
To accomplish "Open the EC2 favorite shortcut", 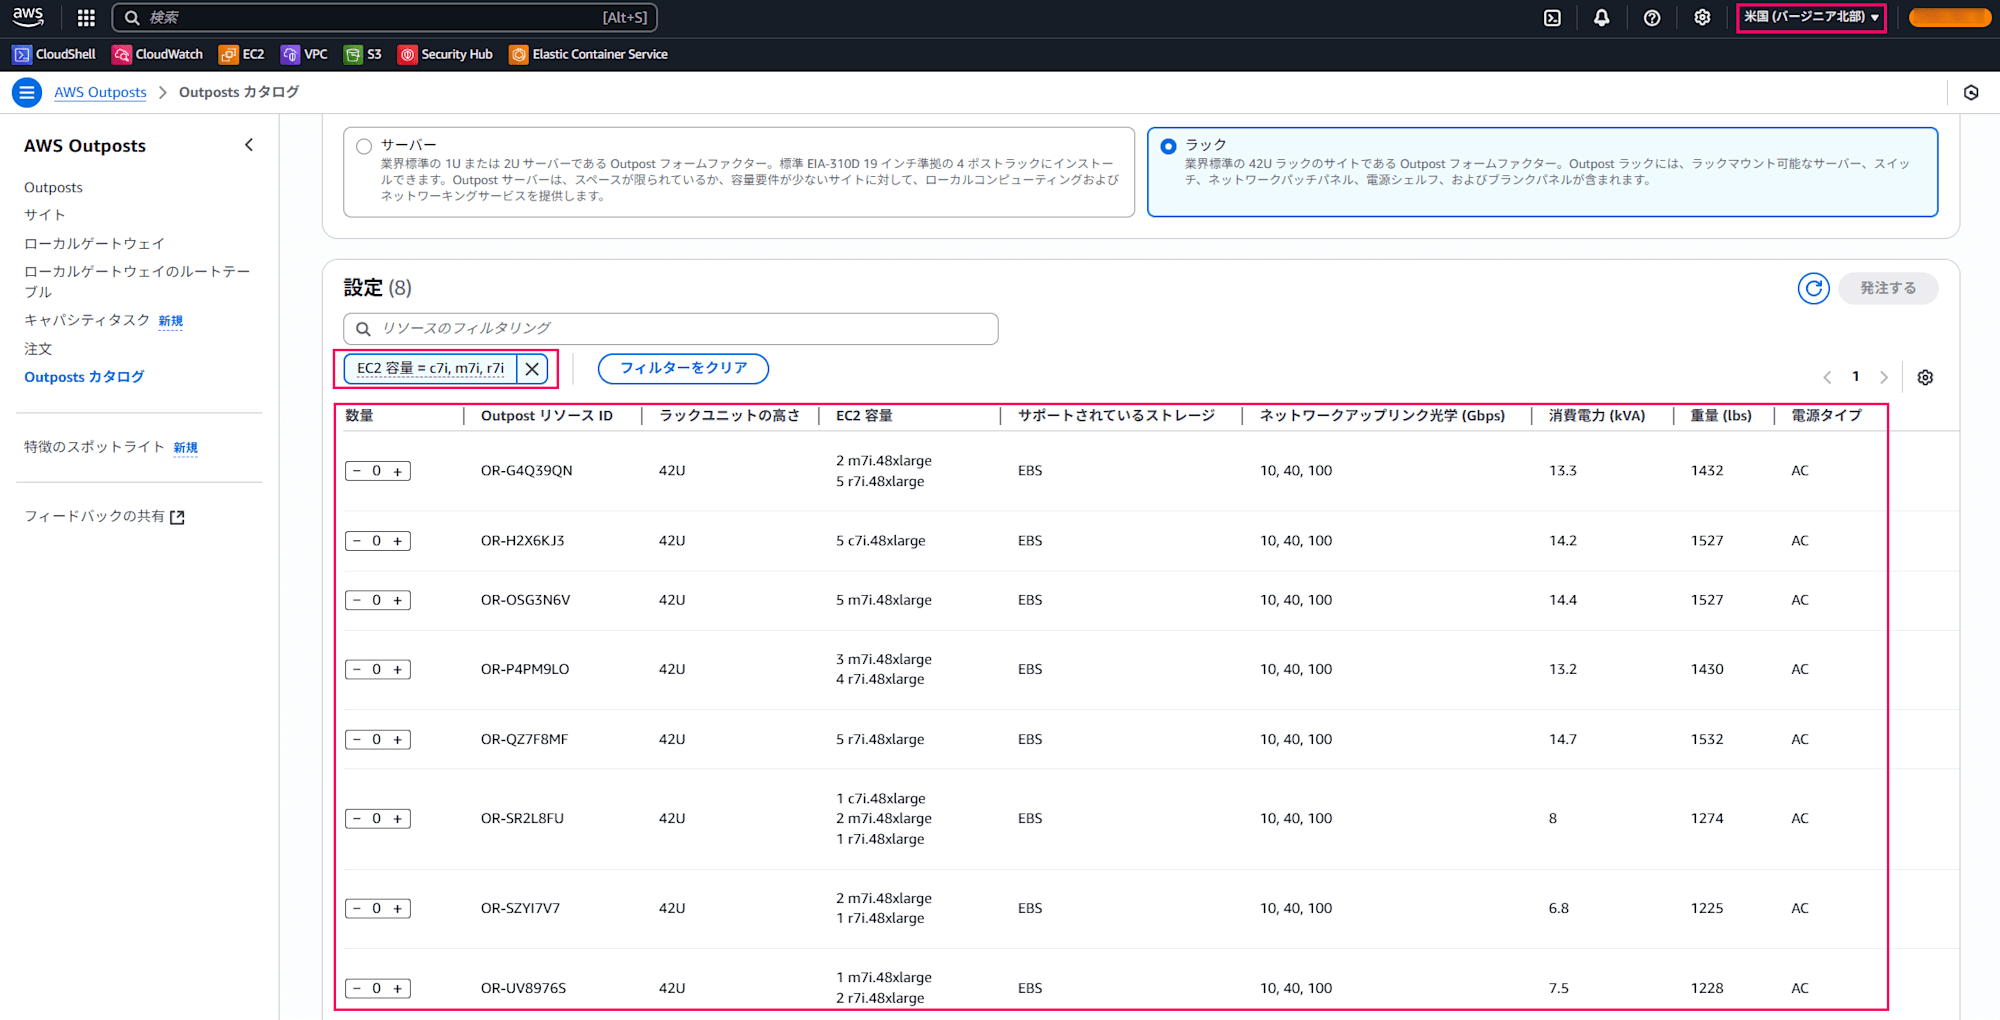I will (242, 54).
